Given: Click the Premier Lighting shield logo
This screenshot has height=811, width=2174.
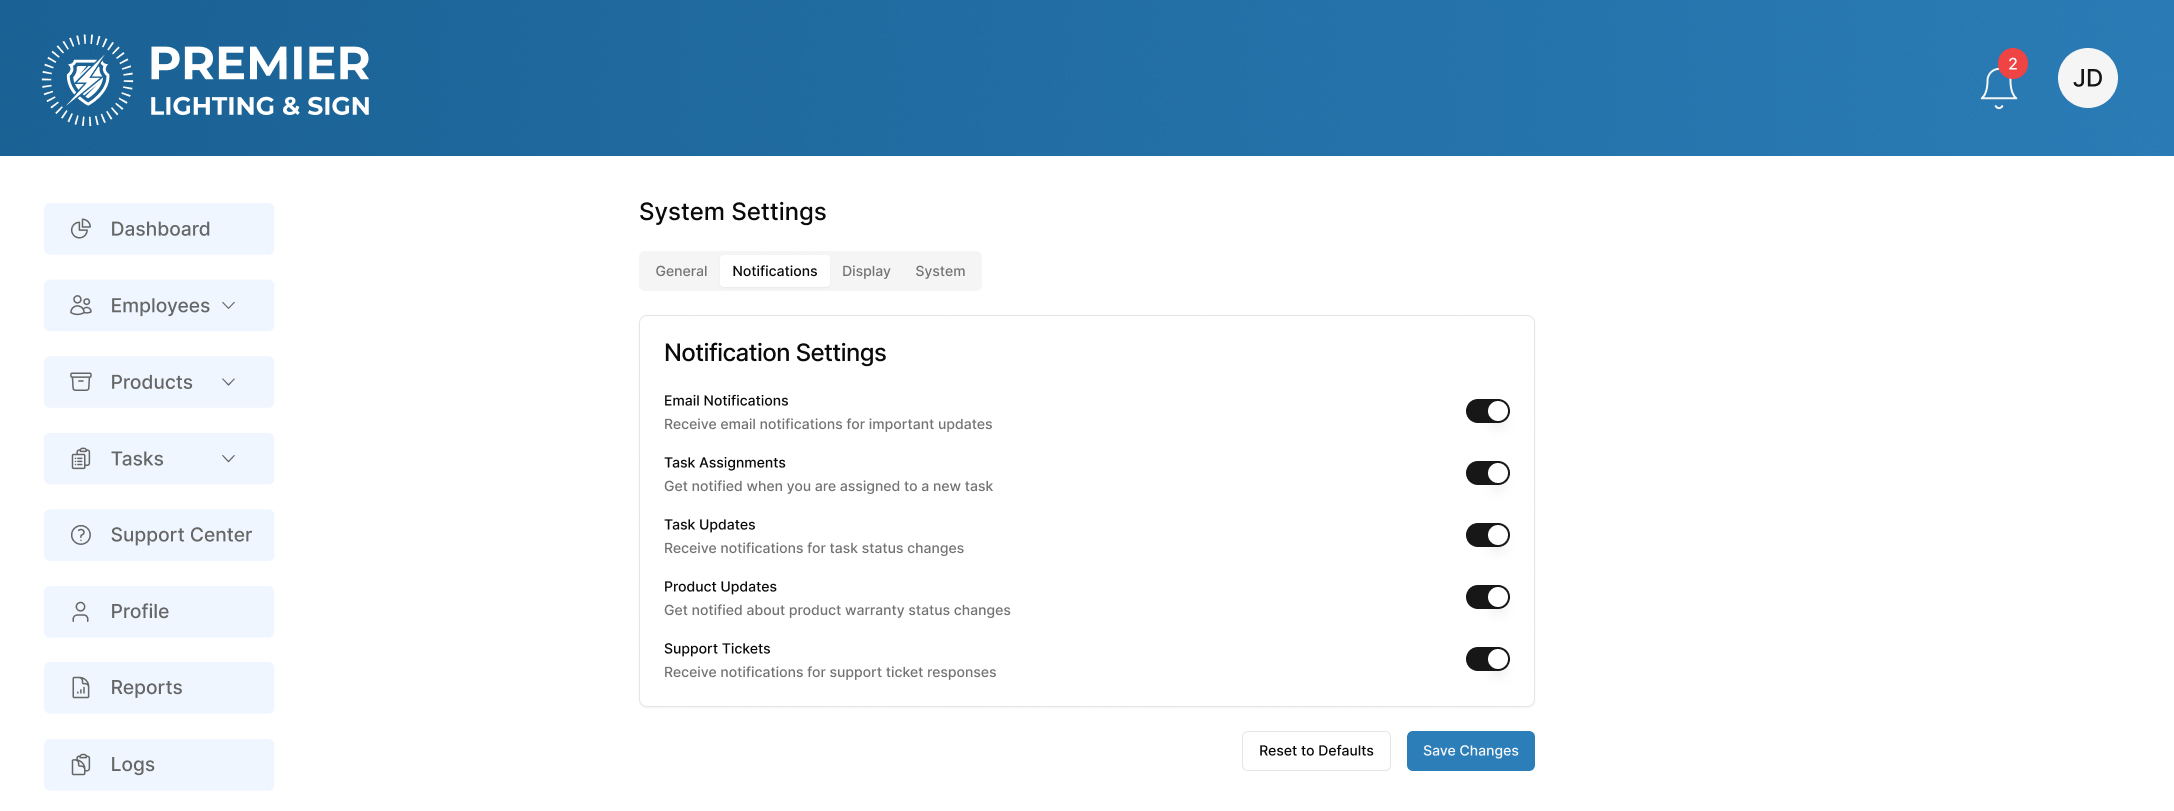Looking at the screenshot, I should click(x=88, y=80).
